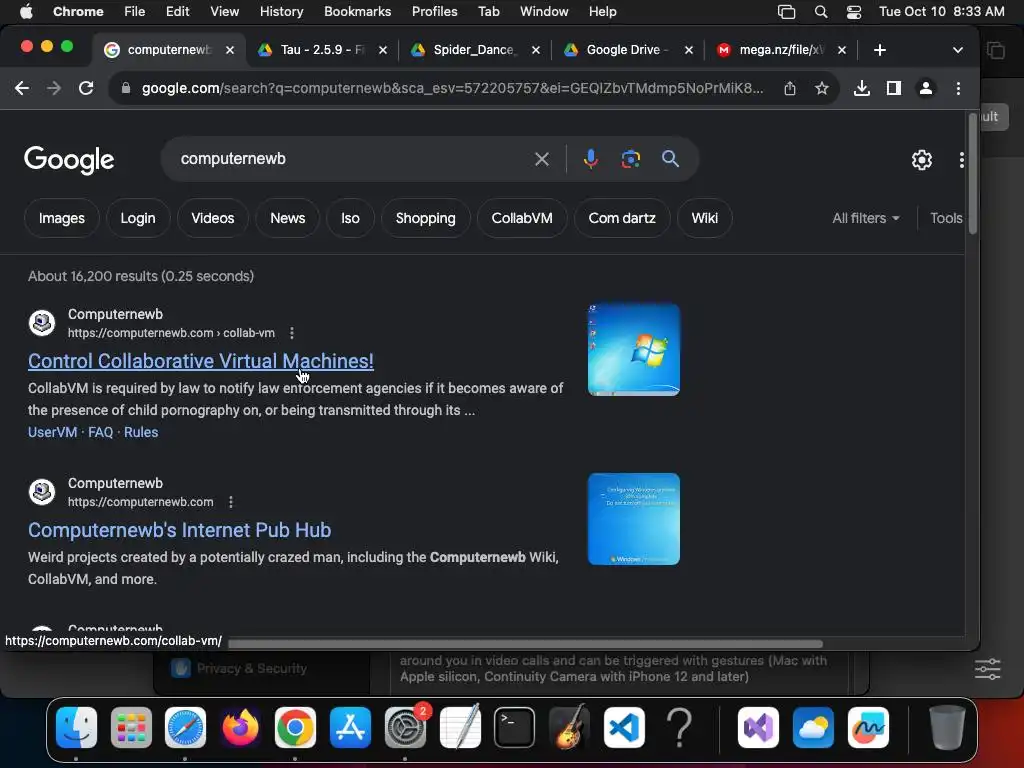Open Computernewb's Internet Pub Hub link
Viewport: 1024px width, 768px height.
[x=180, y=530]
